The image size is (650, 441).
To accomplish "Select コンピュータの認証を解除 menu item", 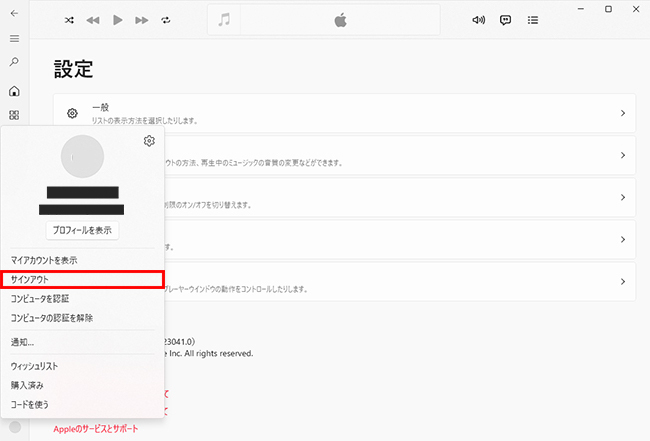I will tap(82, 318).
